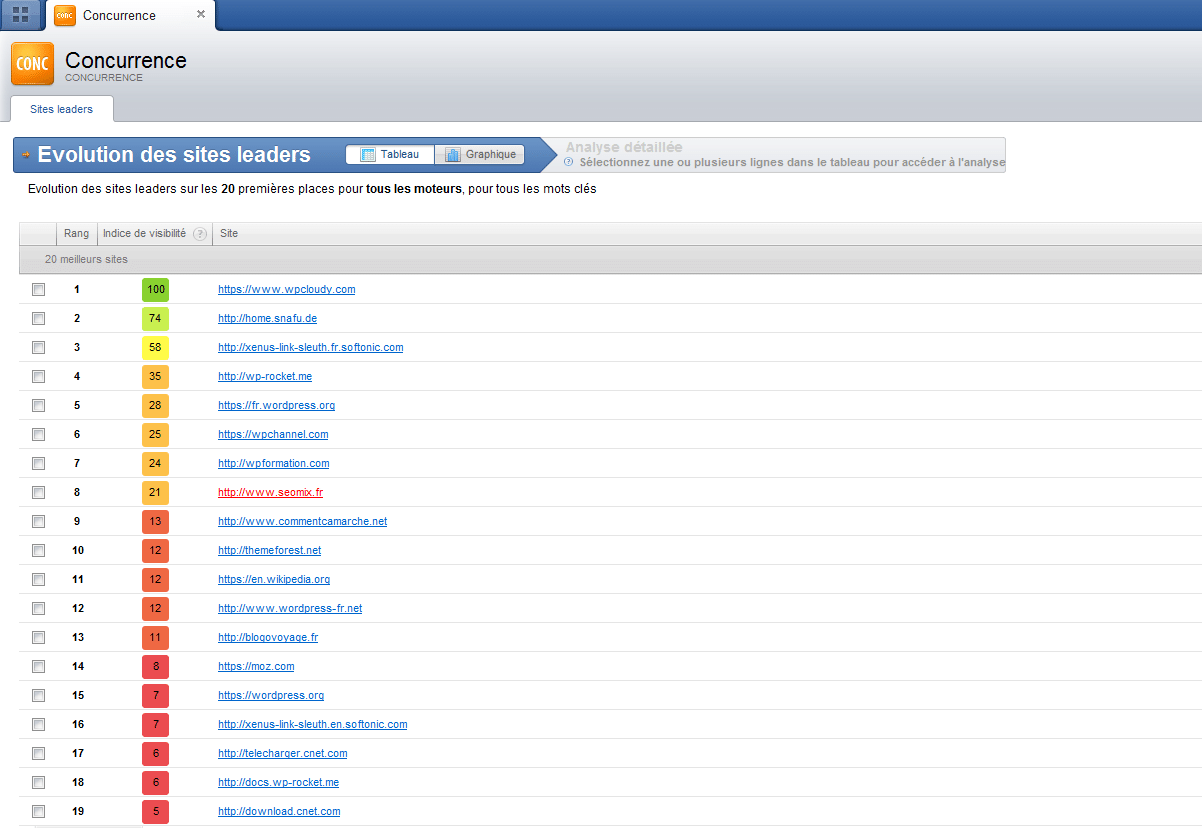
Task: Click rank number 17
Action: (x=78, y=754)
